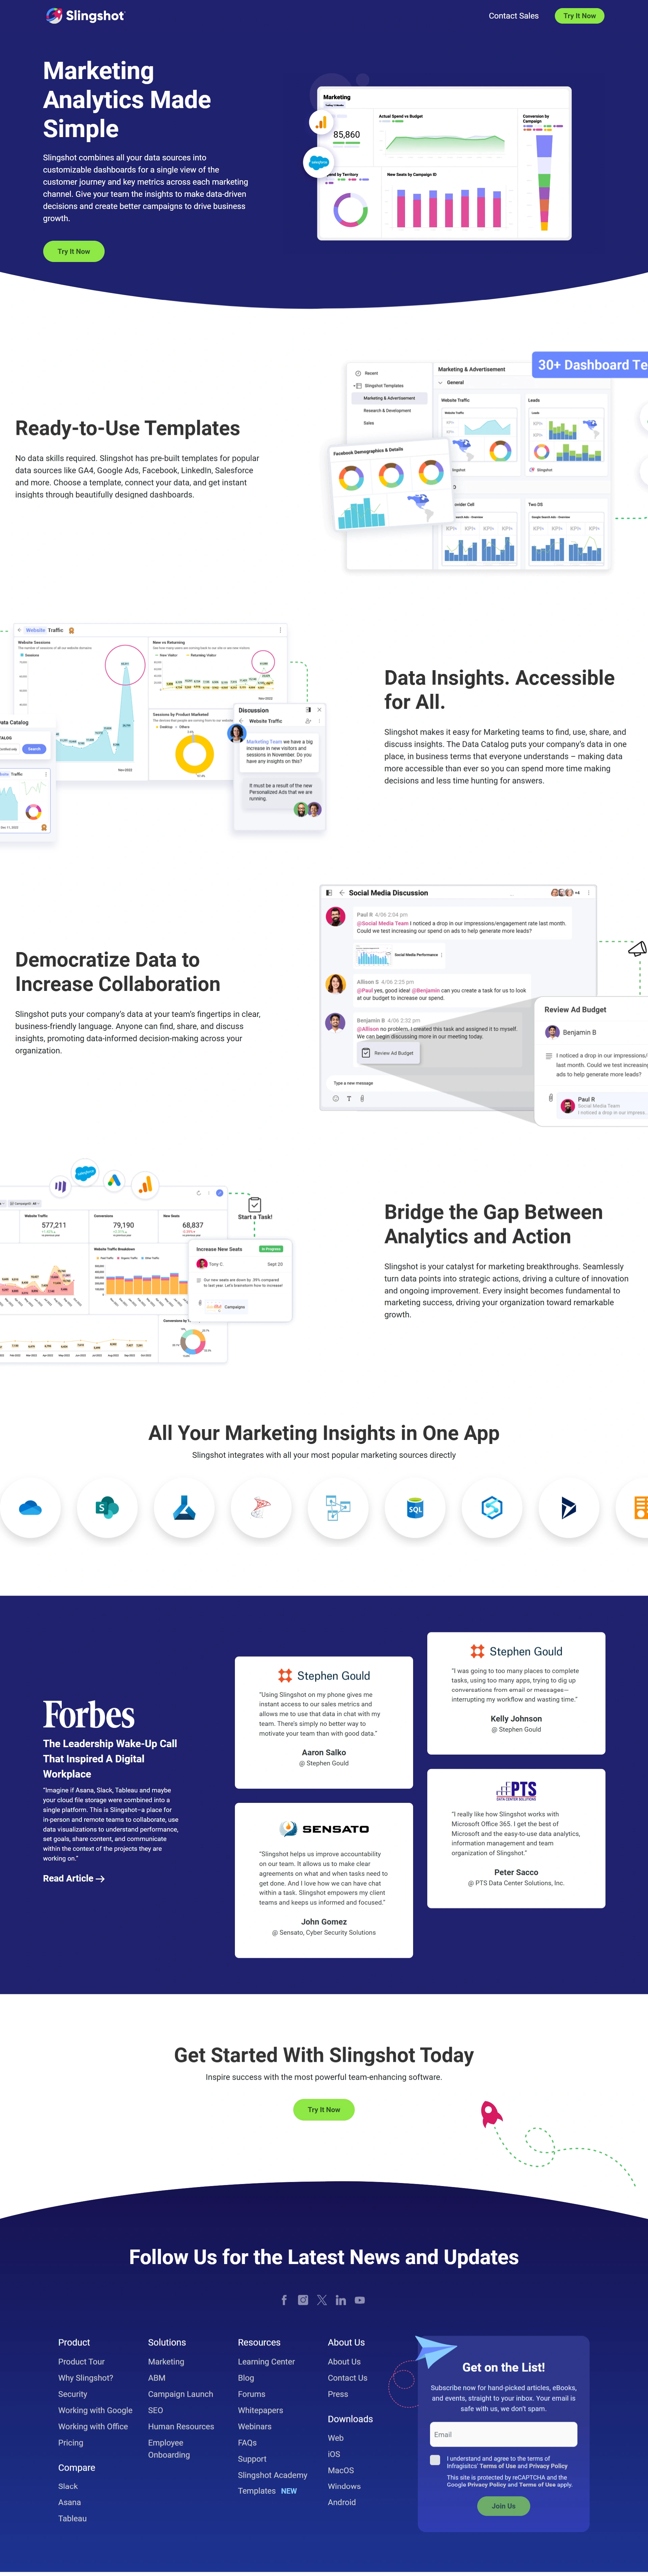
Task: Open the LinkedIn social icon
Action: [x=341, y=2300]
